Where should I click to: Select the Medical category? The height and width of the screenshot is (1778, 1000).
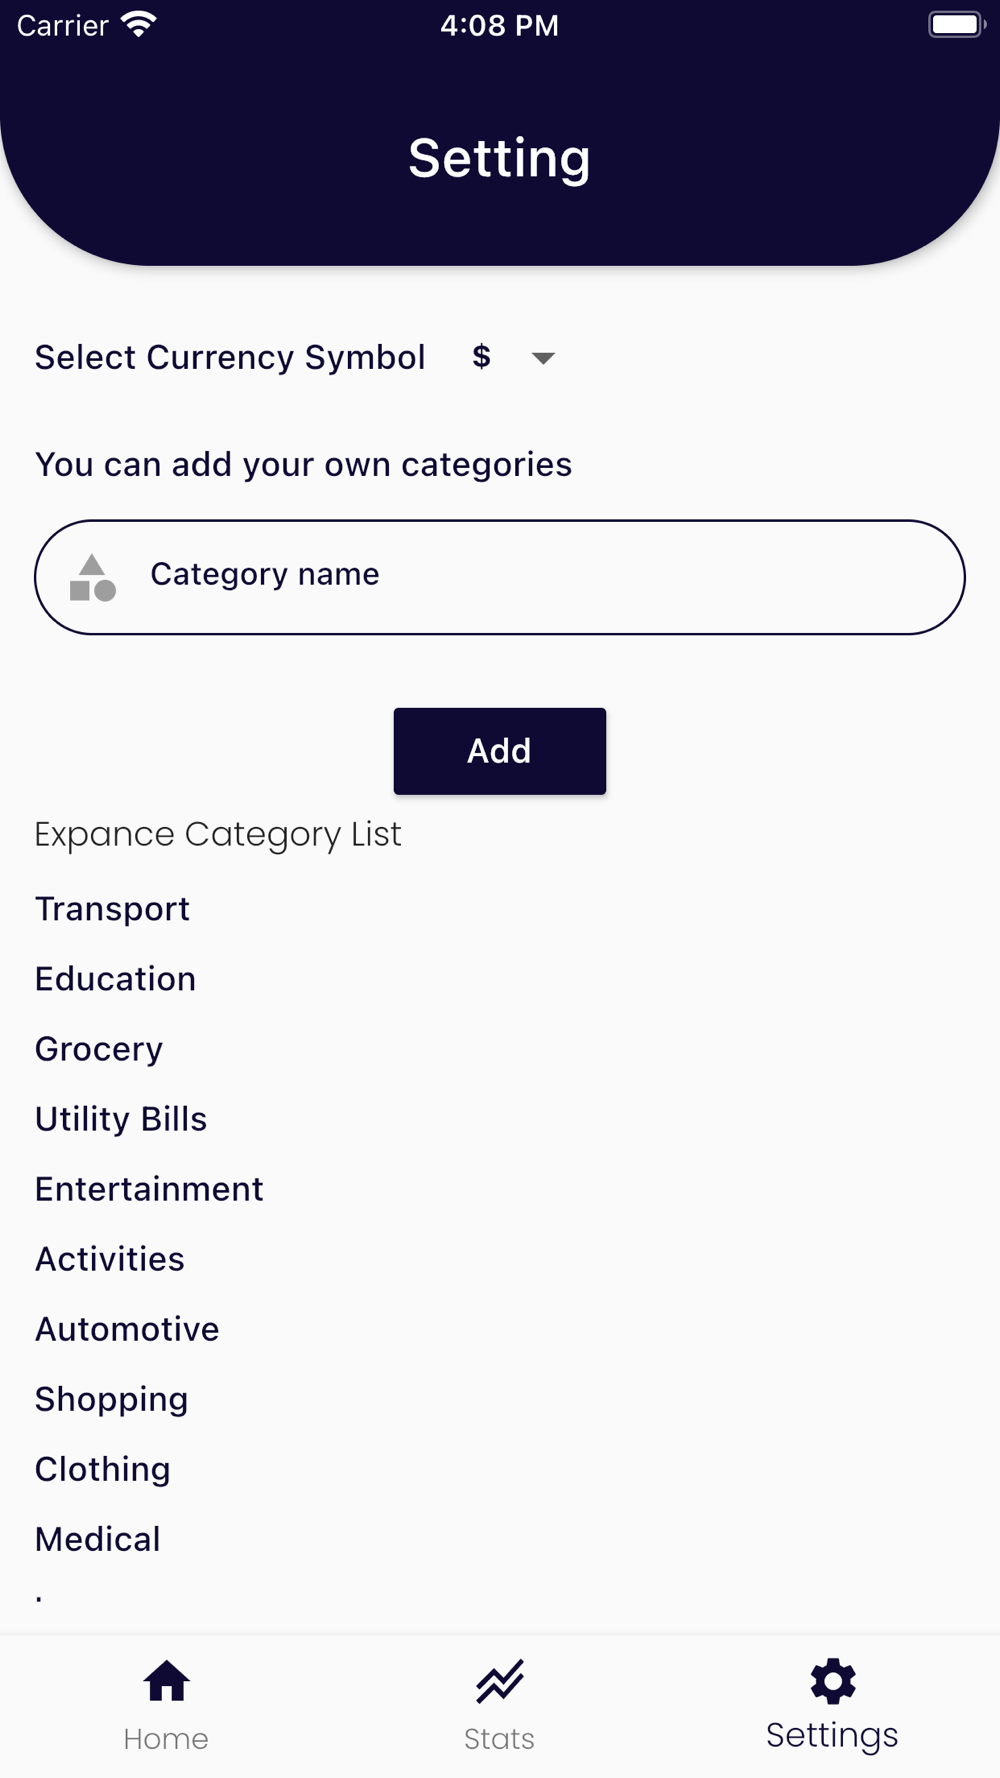point(98,1539)
